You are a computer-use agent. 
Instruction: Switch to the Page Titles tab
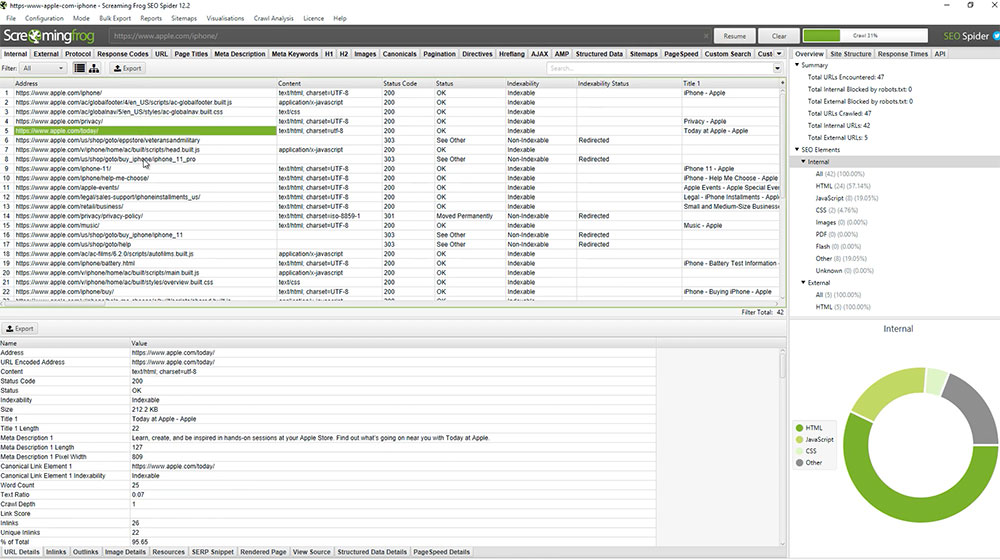(x=191, y=54)
